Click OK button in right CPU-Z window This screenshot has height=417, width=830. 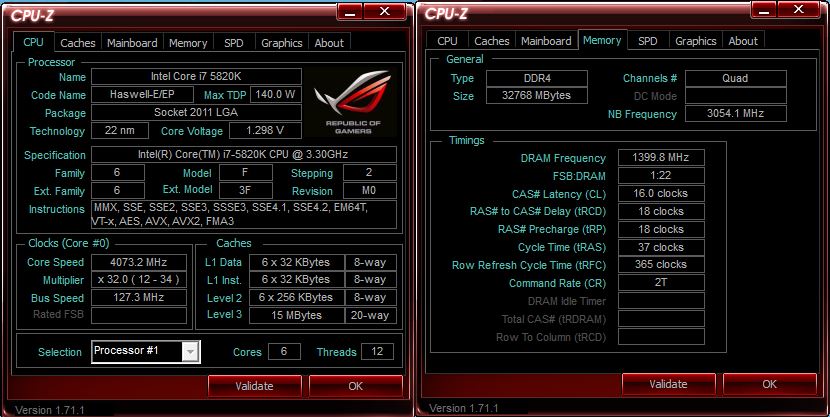(x=770, y=384)
